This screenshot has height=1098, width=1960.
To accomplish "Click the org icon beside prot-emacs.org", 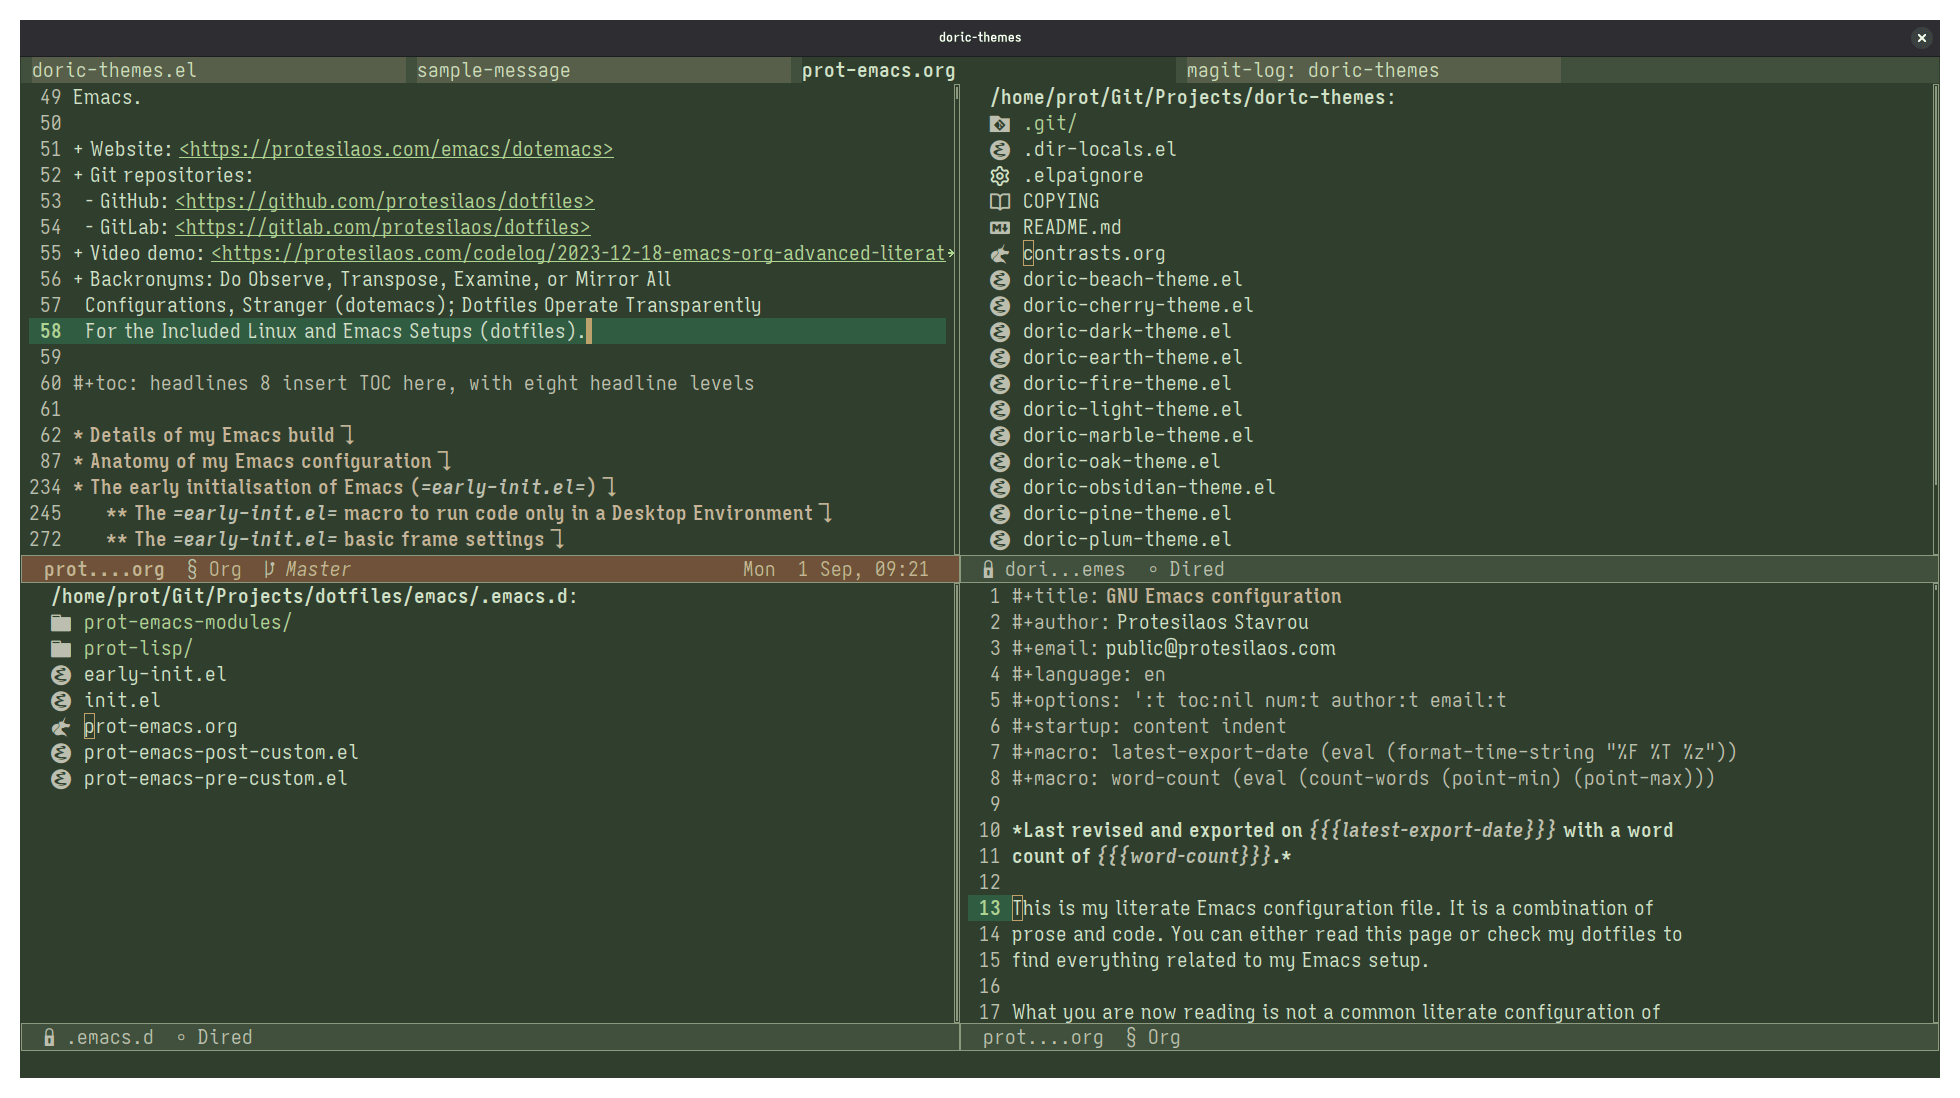I will click(61, 727).
